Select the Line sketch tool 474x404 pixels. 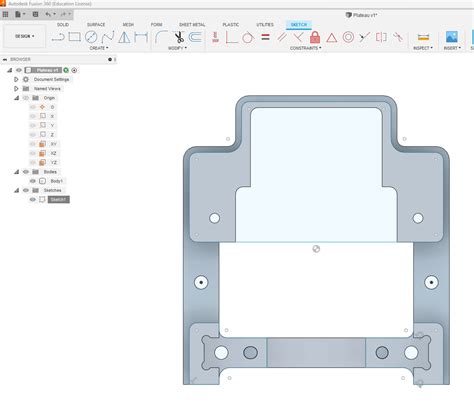pos(58,37)
